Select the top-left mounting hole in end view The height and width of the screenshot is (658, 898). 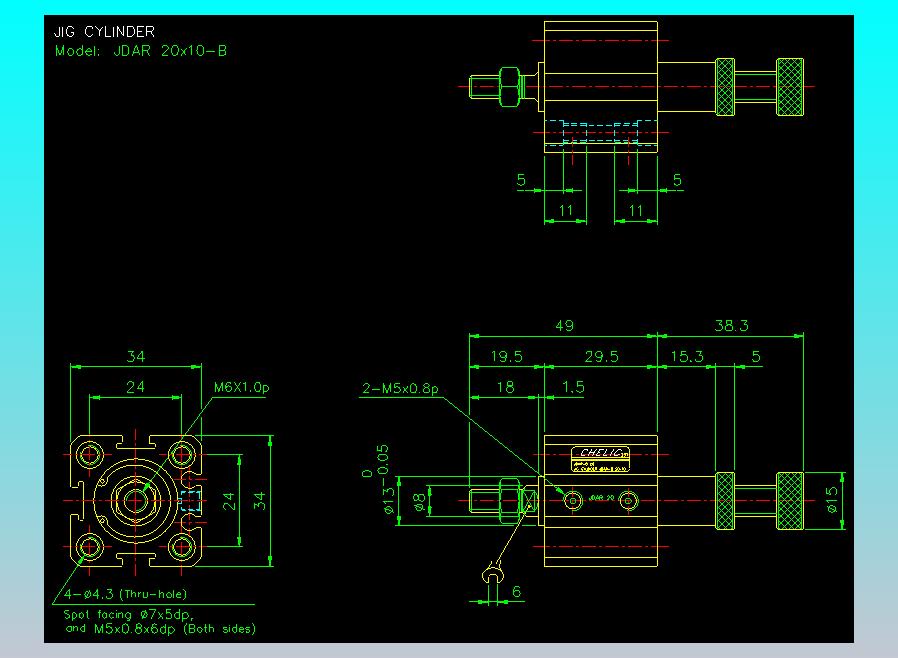(x=89, y=455)
